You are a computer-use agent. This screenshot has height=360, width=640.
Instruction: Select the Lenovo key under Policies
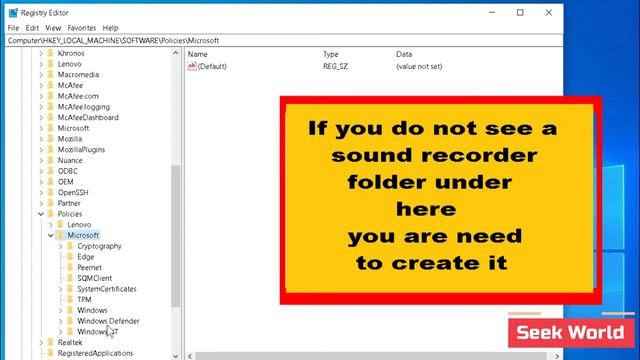click(x=79, y=224)
